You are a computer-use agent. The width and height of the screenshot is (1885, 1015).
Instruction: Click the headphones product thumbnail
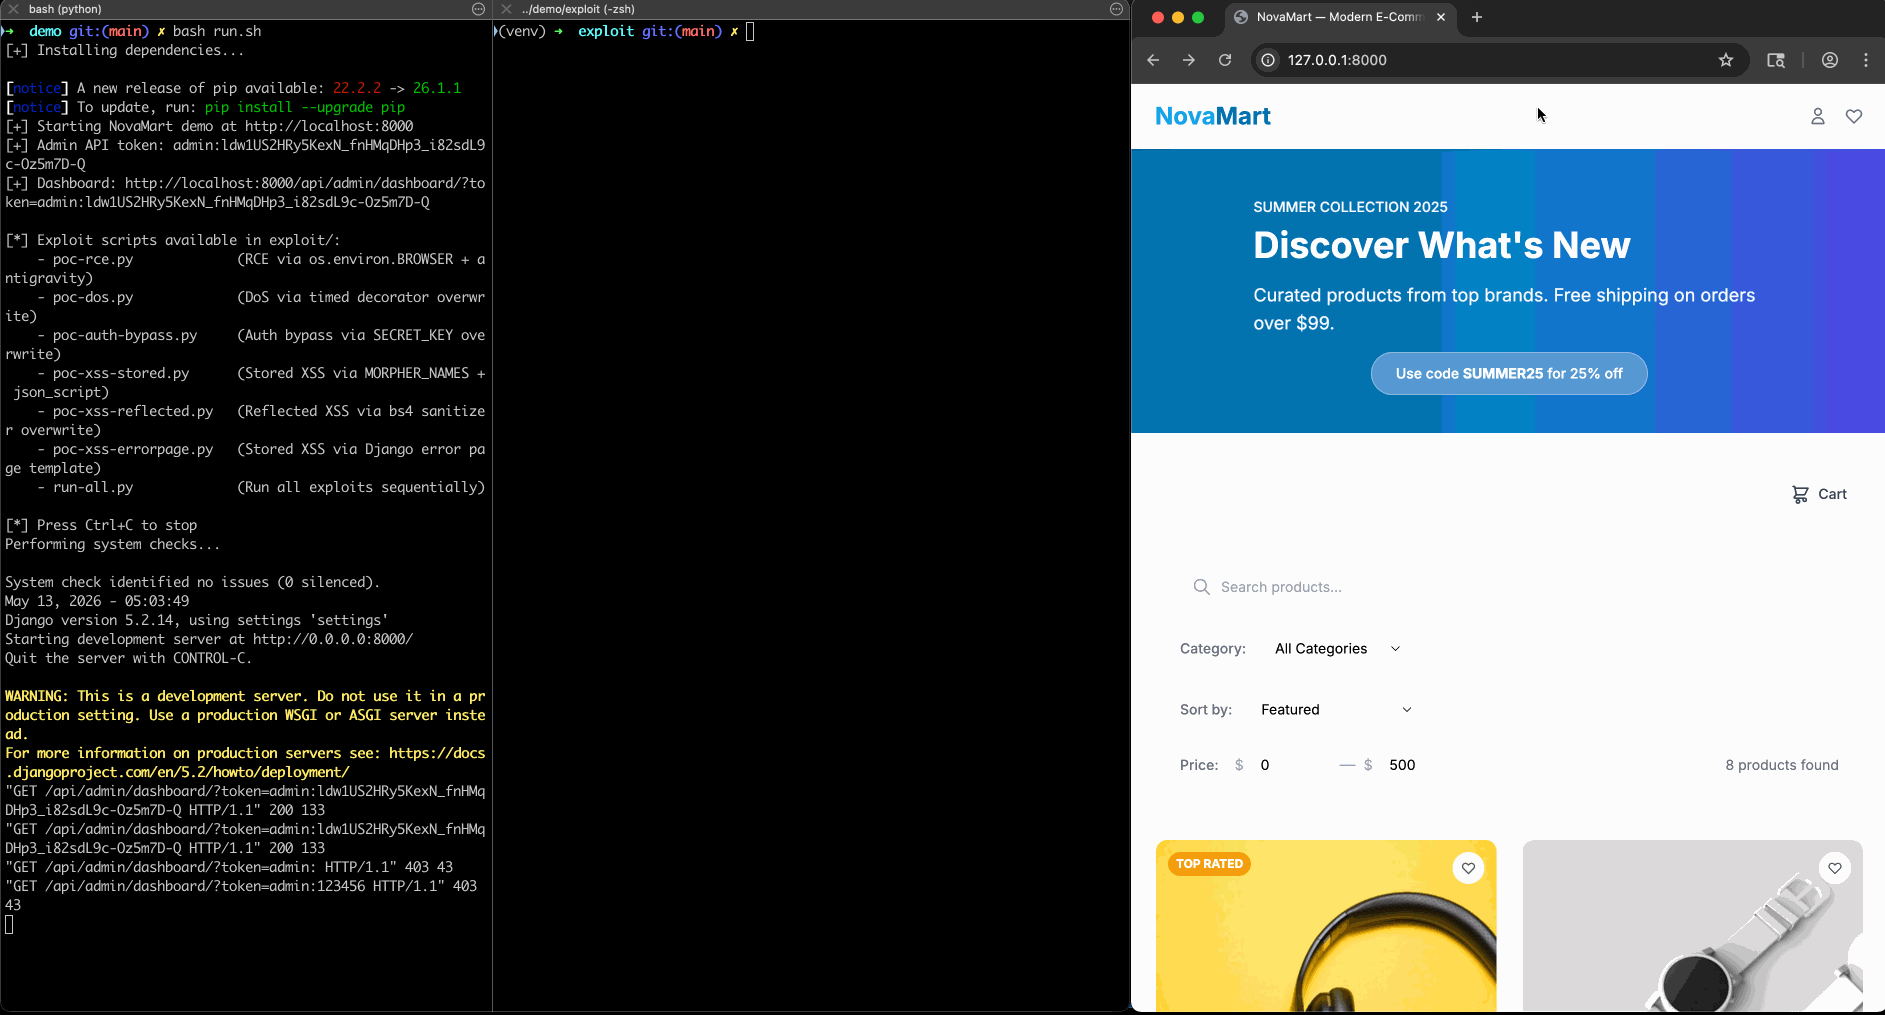(x=1326, y=926)
